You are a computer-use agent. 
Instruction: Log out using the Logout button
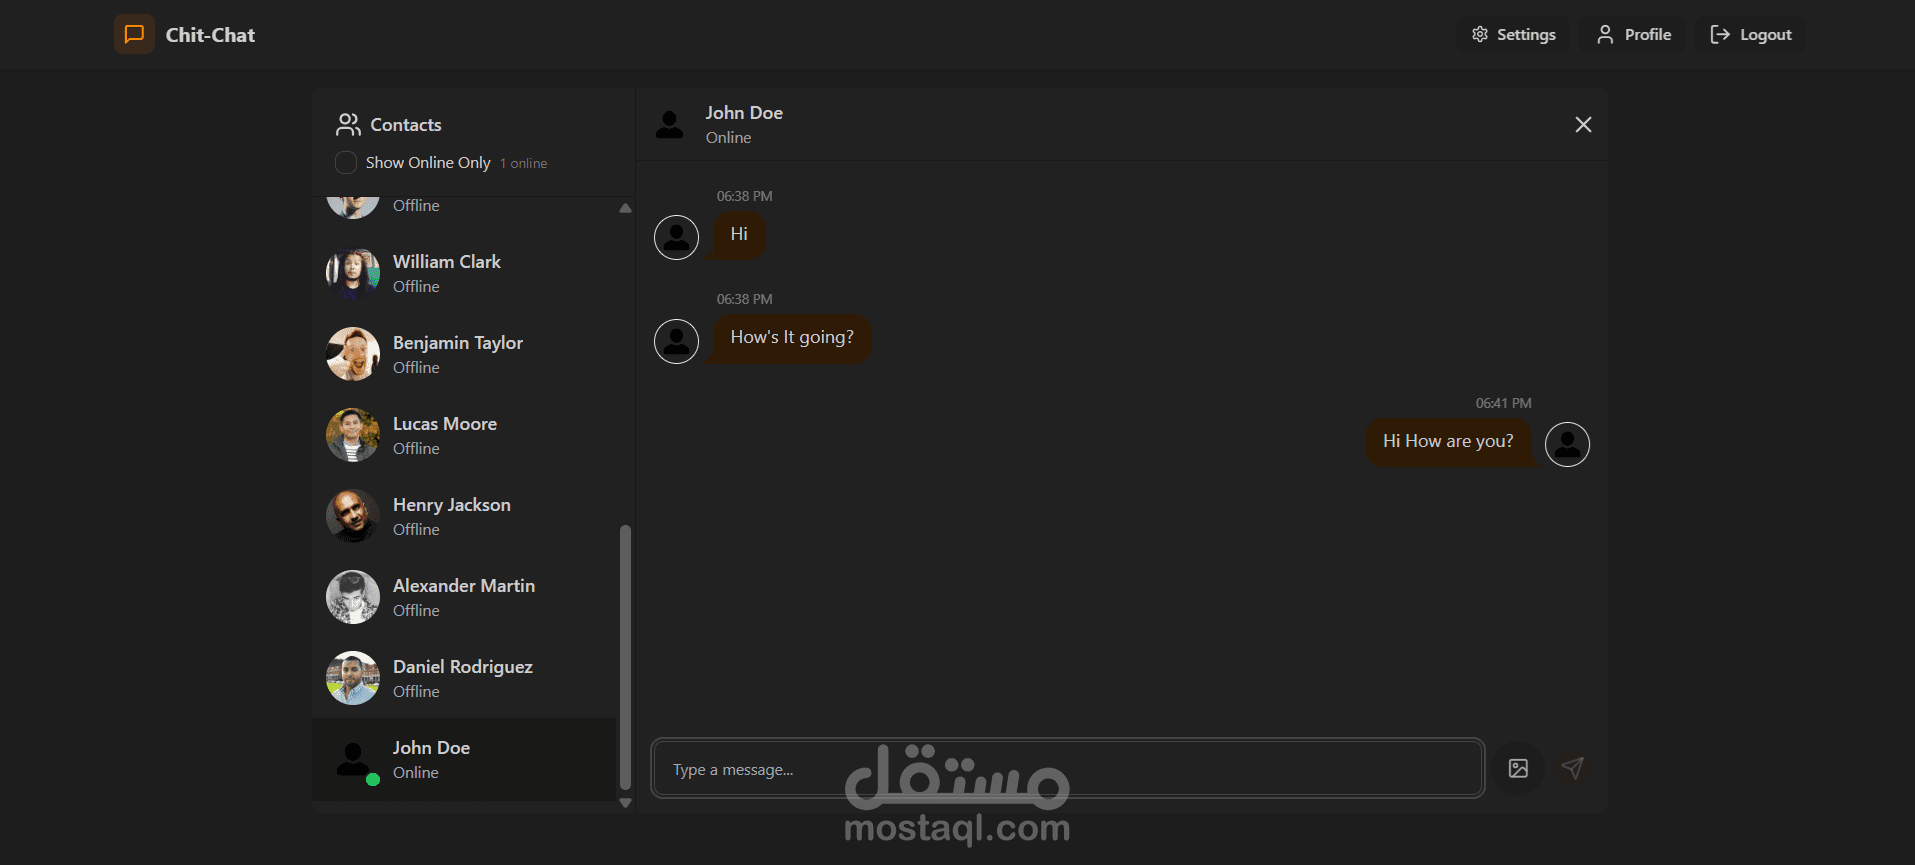coord(1750,35)
